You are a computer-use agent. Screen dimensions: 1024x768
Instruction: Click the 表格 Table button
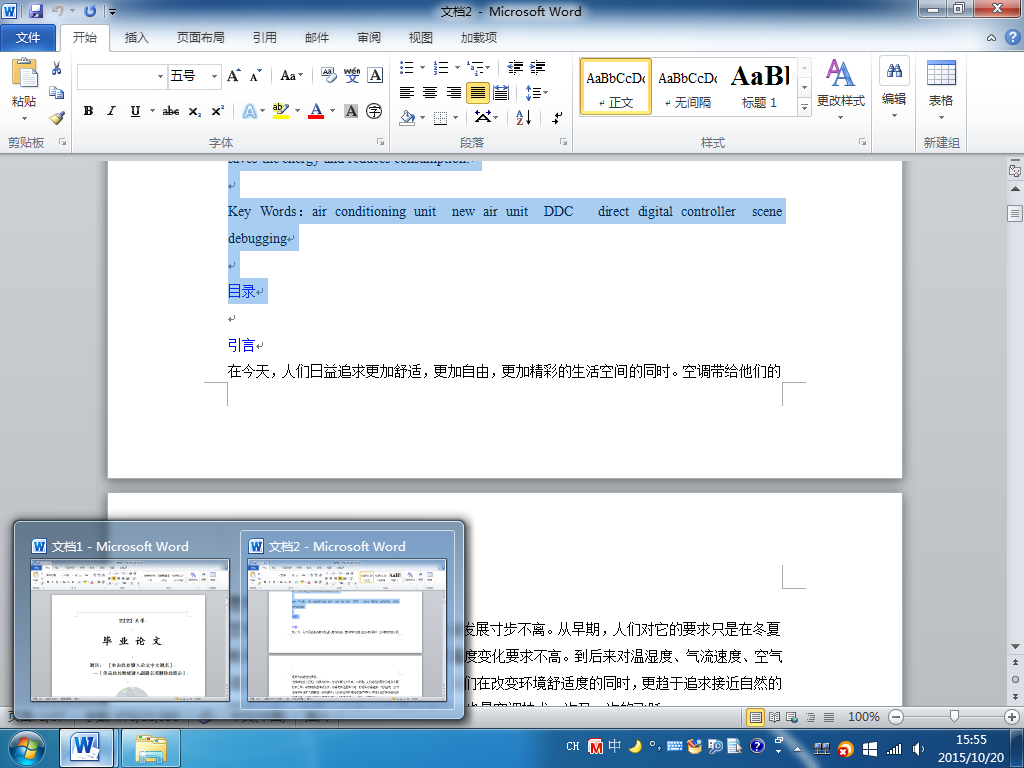(941, 89)
